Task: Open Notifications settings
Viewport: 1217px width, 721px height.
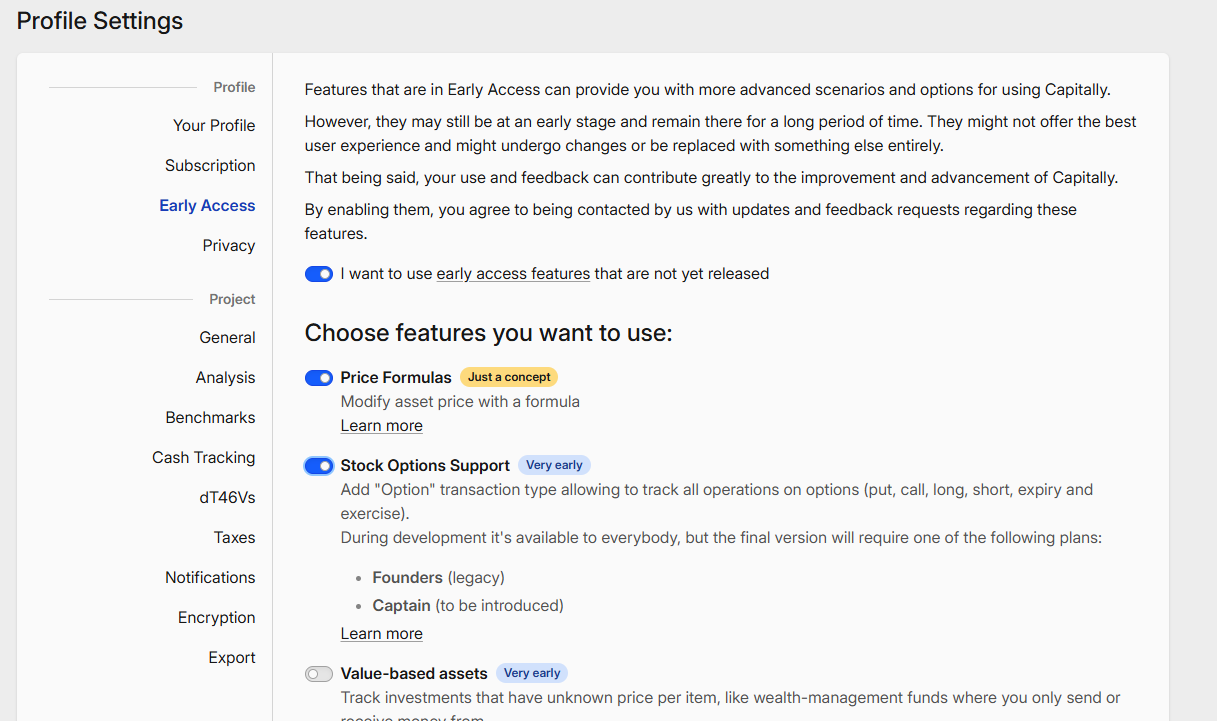Action: 210,577
